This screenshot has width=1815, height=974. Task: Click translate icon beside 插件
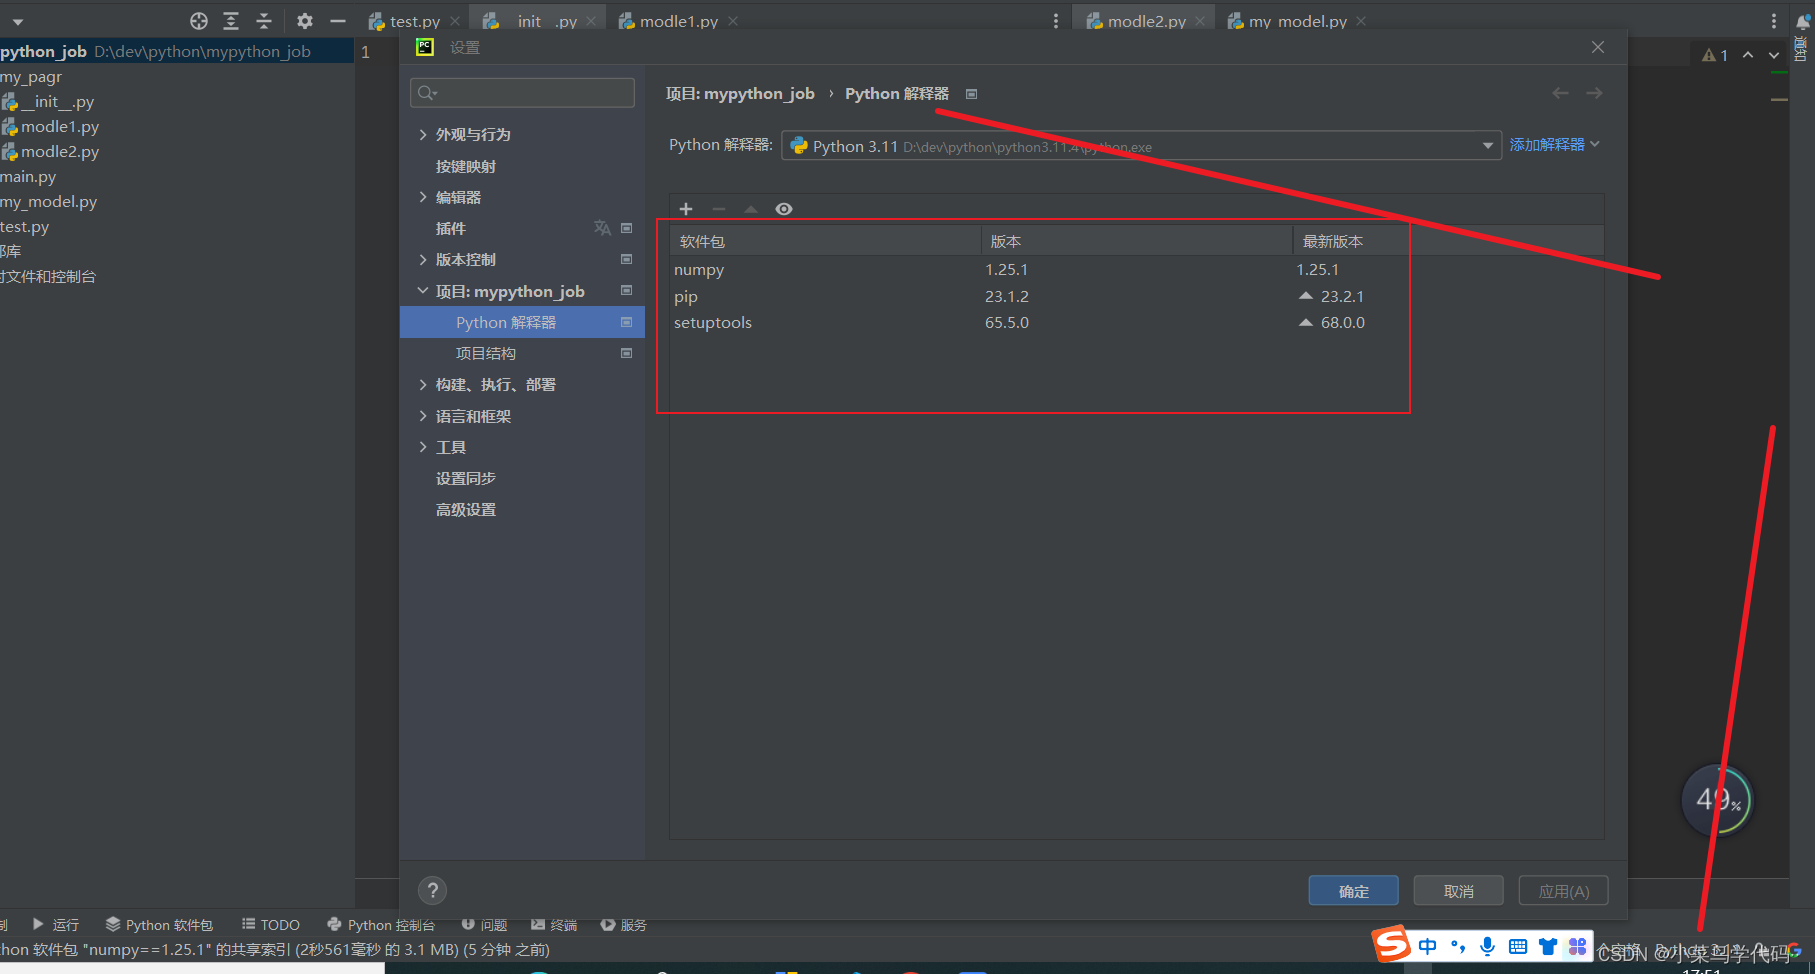(602, 228)
